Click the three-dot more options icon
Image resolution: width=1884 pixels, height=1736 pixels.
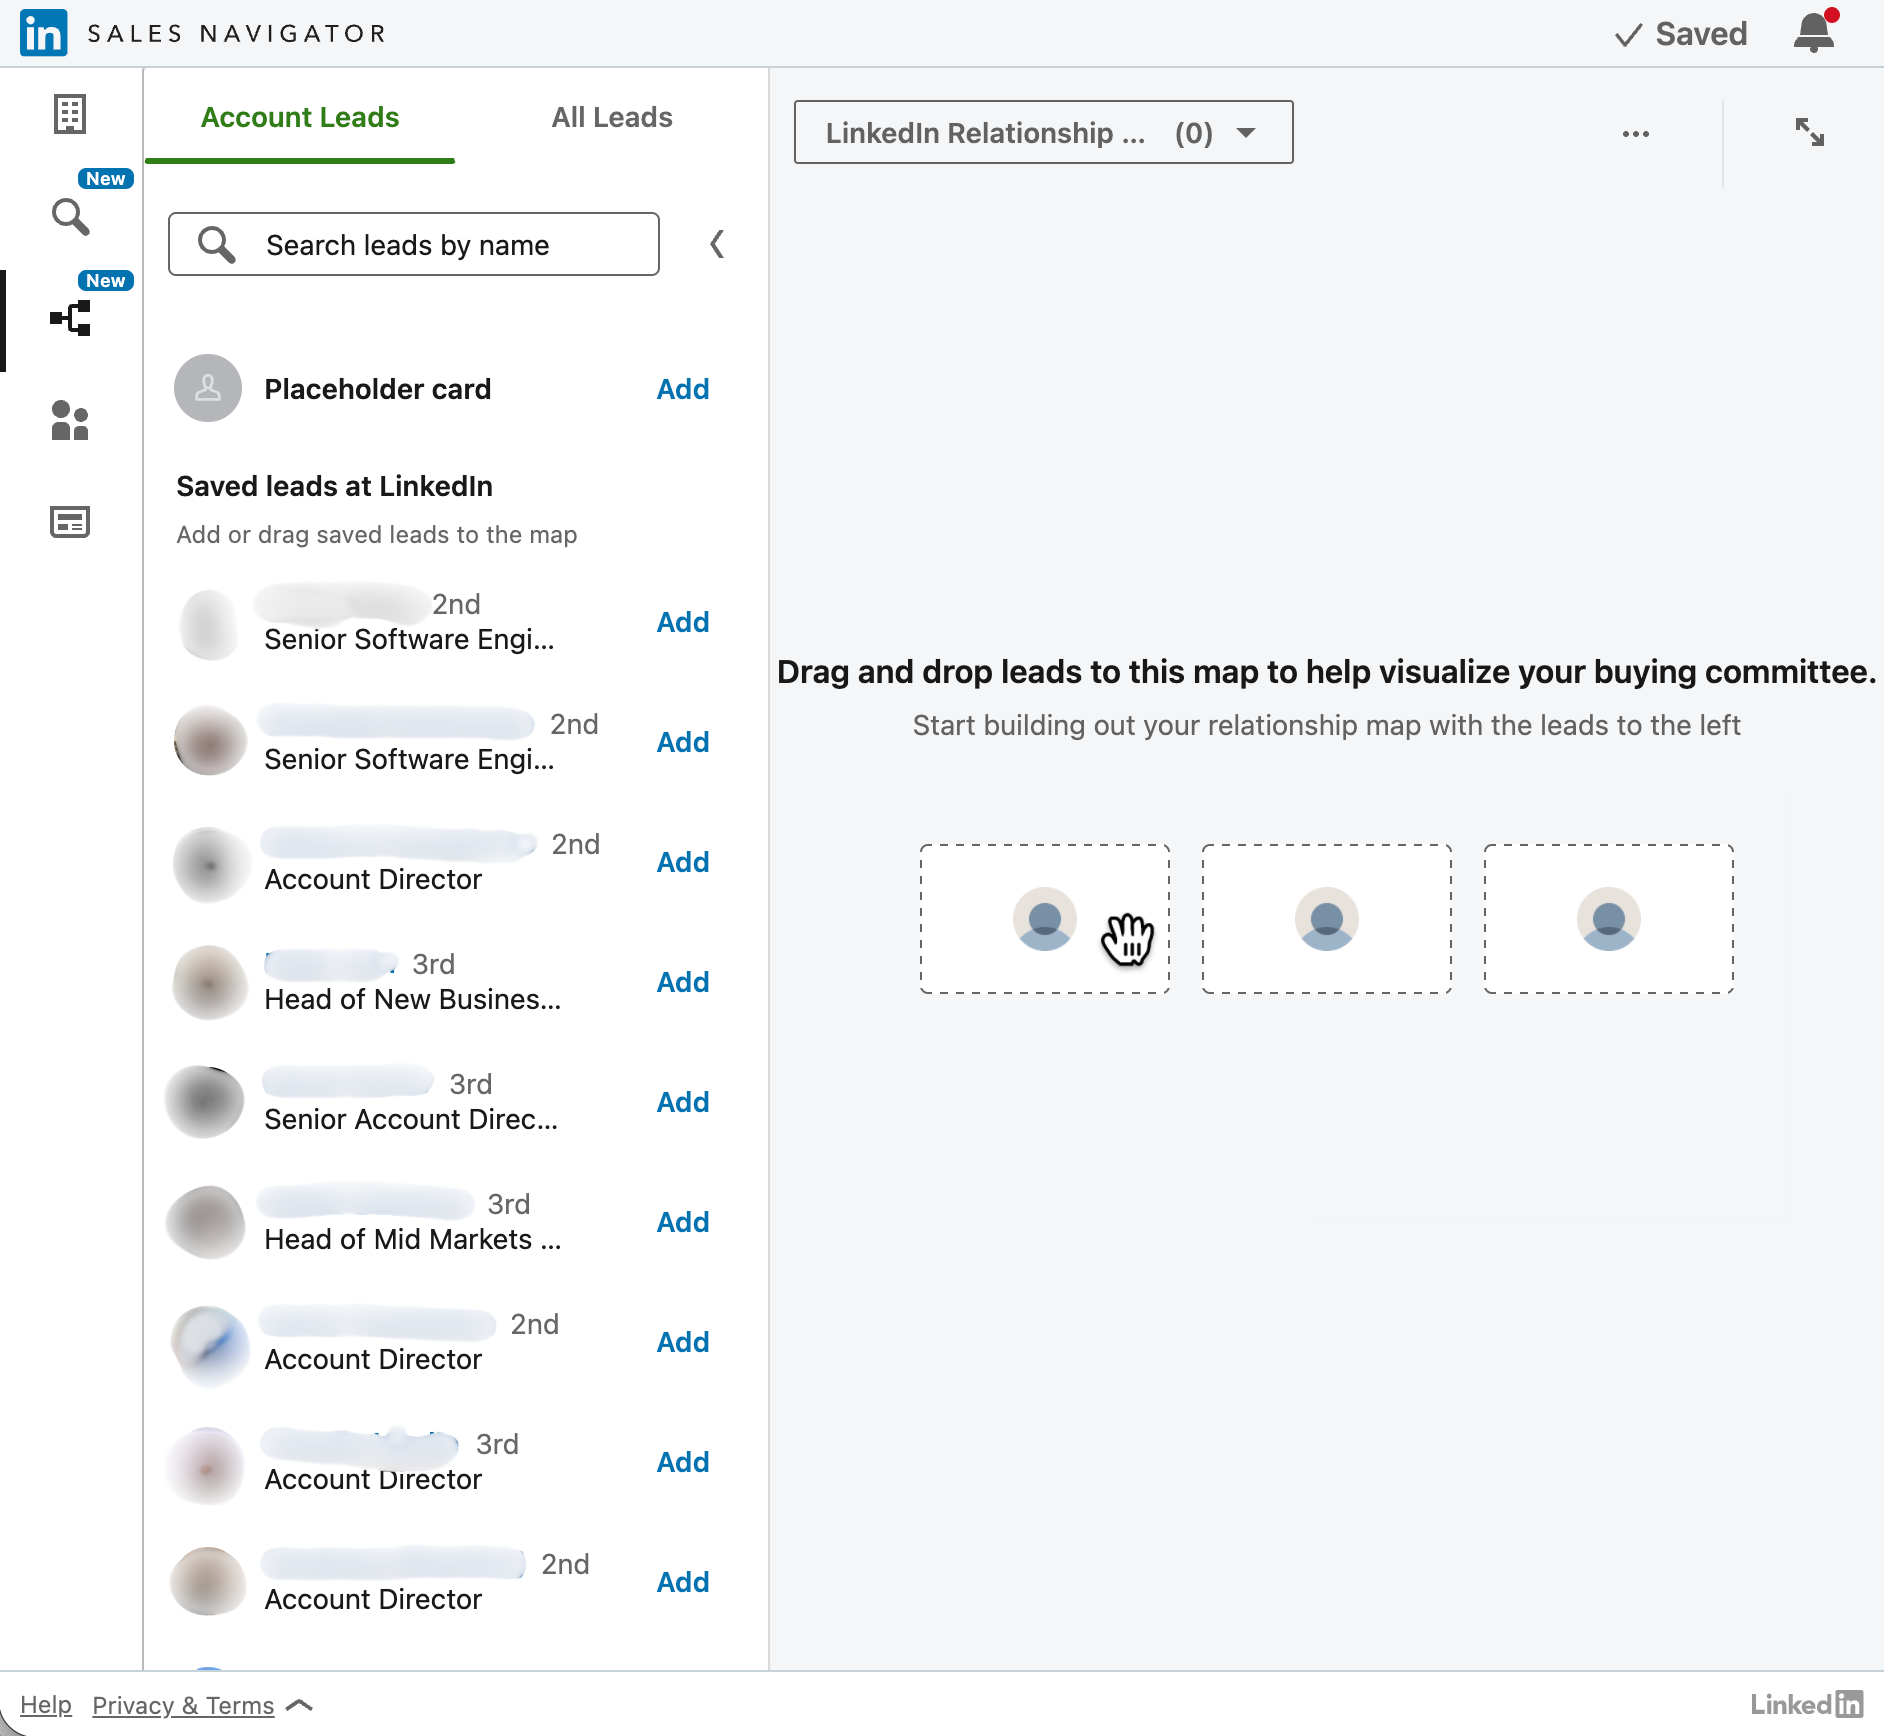click(1636, 133)
